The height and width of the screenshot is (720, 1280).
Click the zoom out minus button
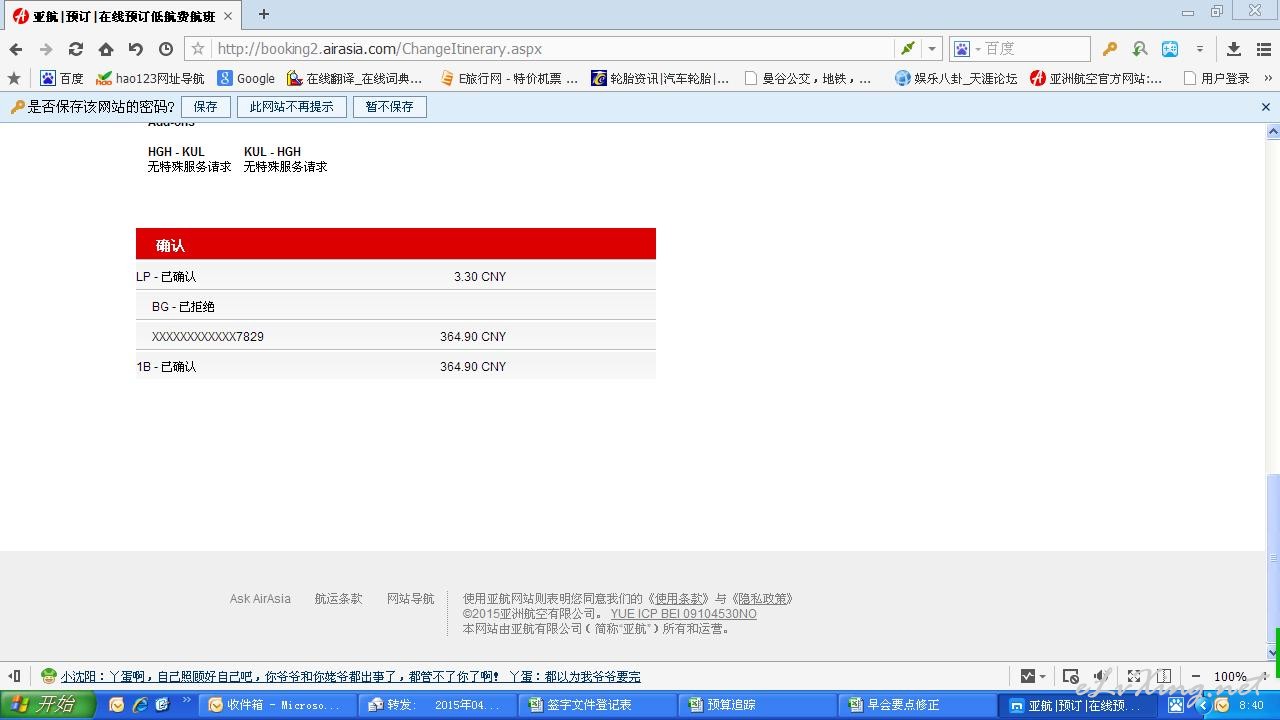click(x=1195, y=677)
